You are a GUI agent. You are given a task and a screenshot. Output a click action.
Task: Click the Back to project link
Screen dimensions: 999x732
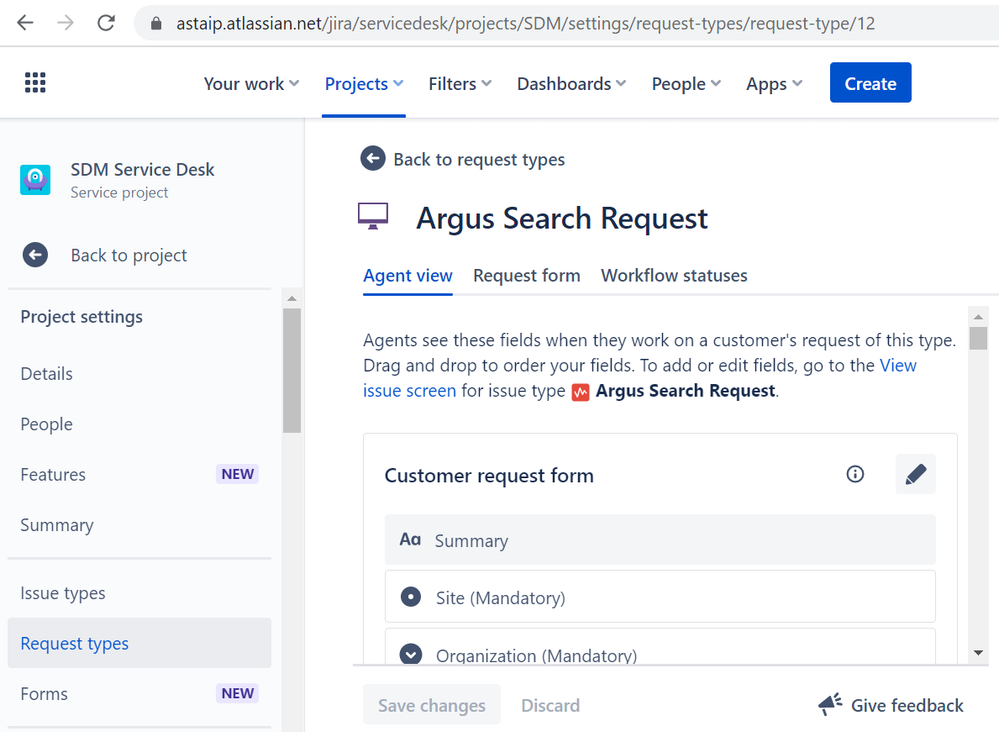pos(129,255)
